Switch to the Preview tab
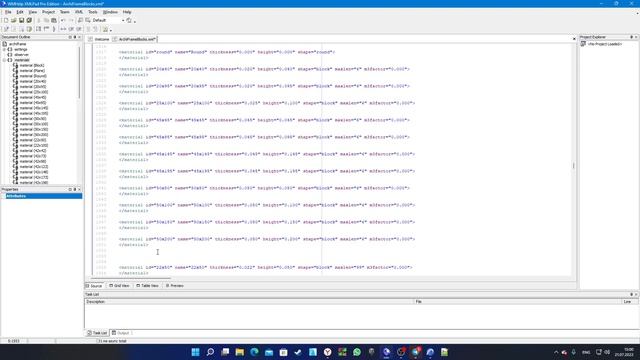Screen dimensions: 640x360 (x=175, y=286)
